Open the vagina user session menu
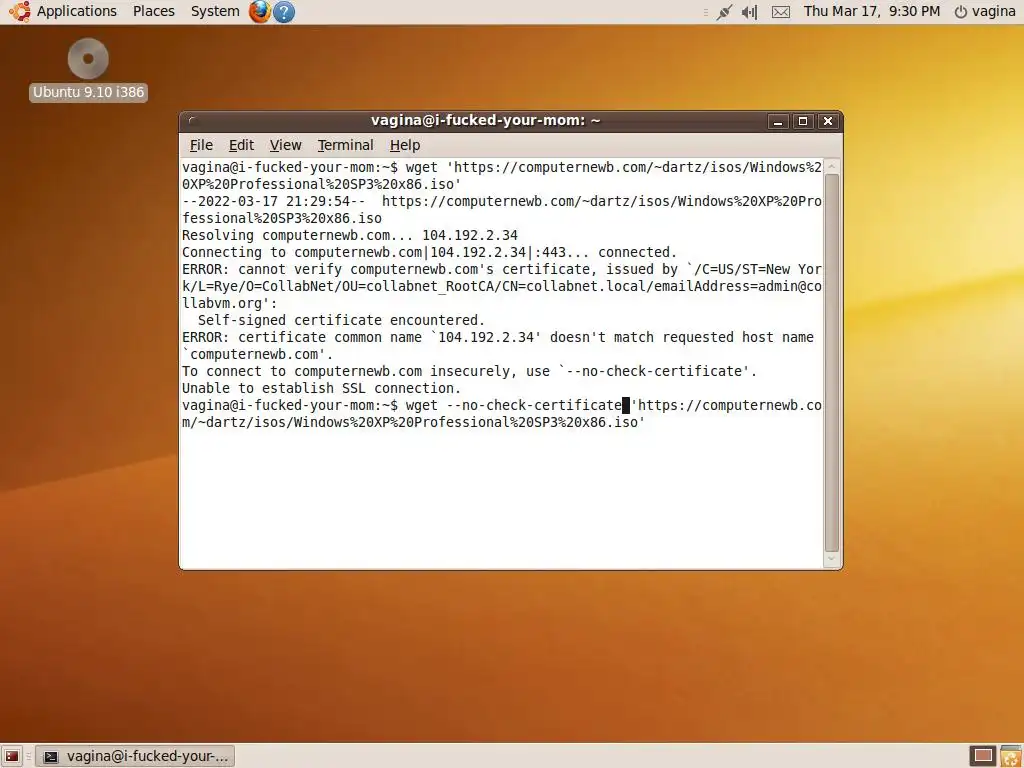The width and height of the screenshot is (1024, 768). 985,11
